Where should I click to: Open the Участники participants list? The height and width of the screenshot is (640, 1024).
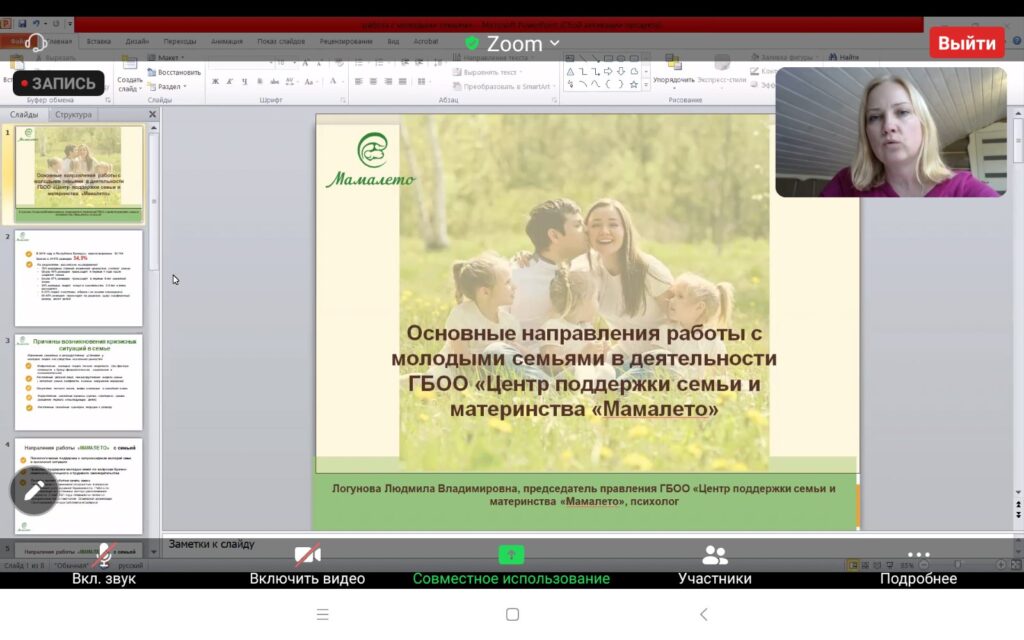714,563
